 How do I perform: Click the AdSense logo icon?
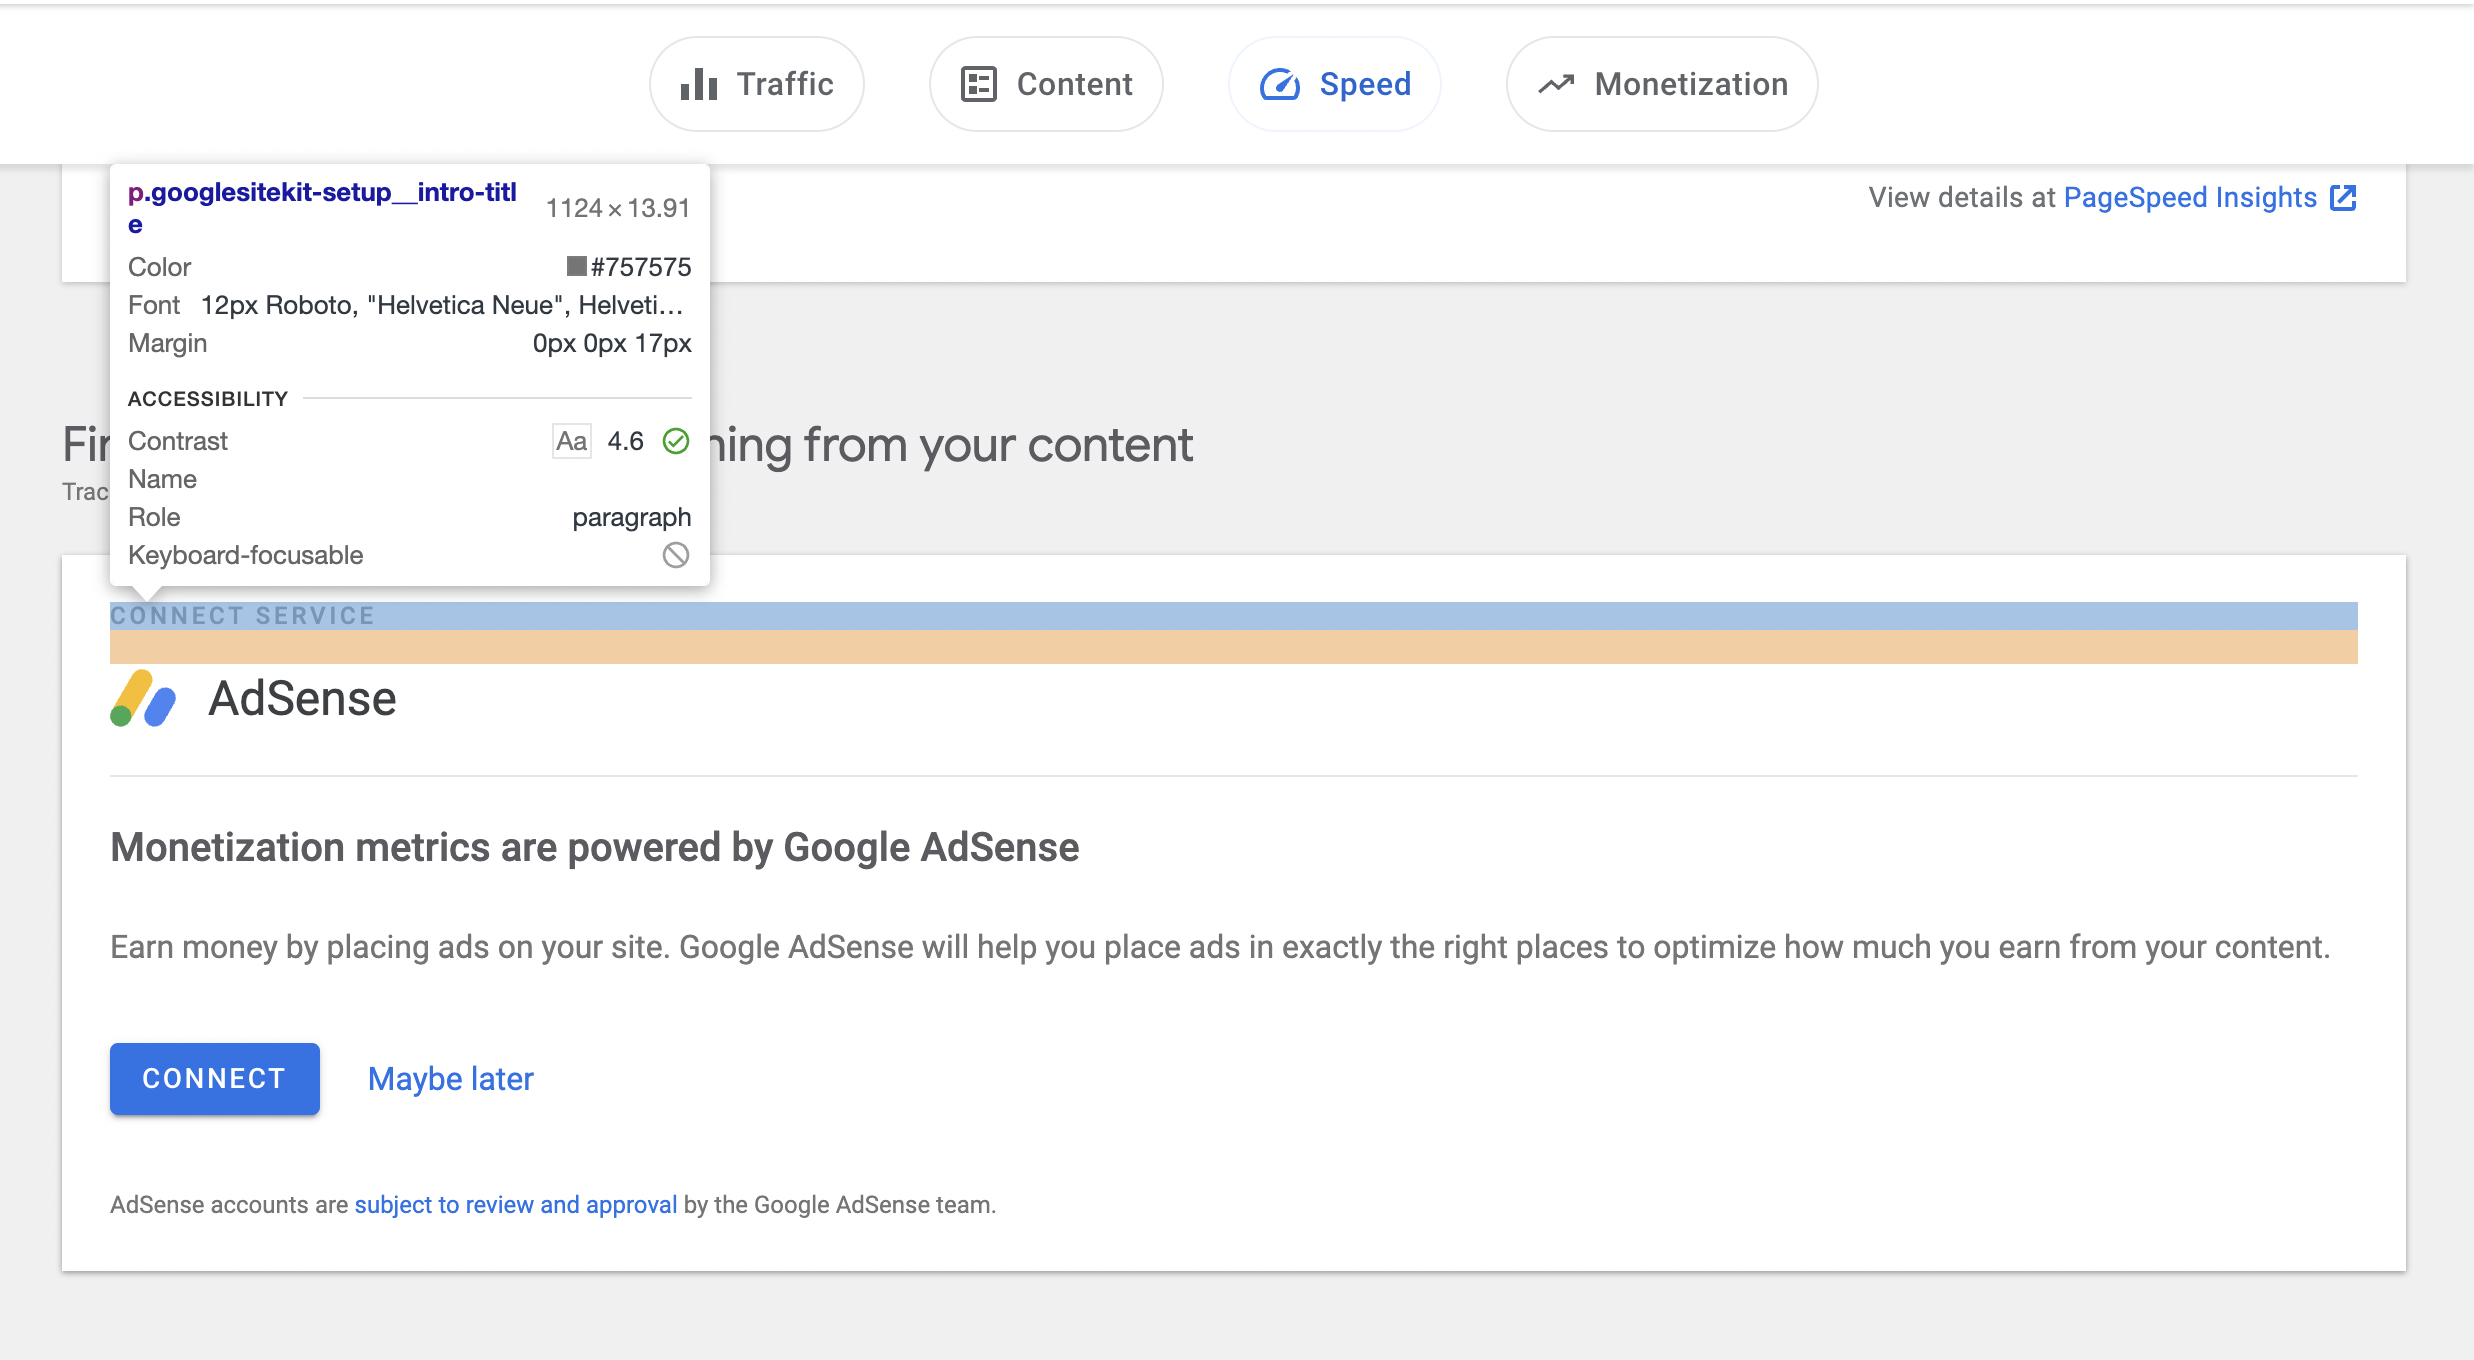click(x=143, y=699)
